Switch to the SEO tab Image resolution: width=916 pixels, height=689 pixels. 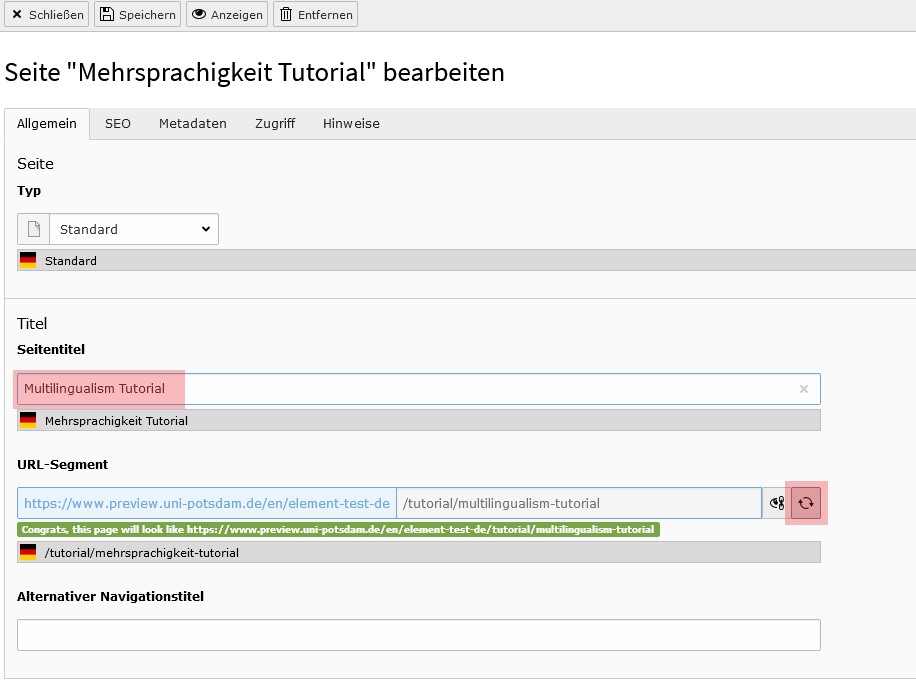coord(118,124)
